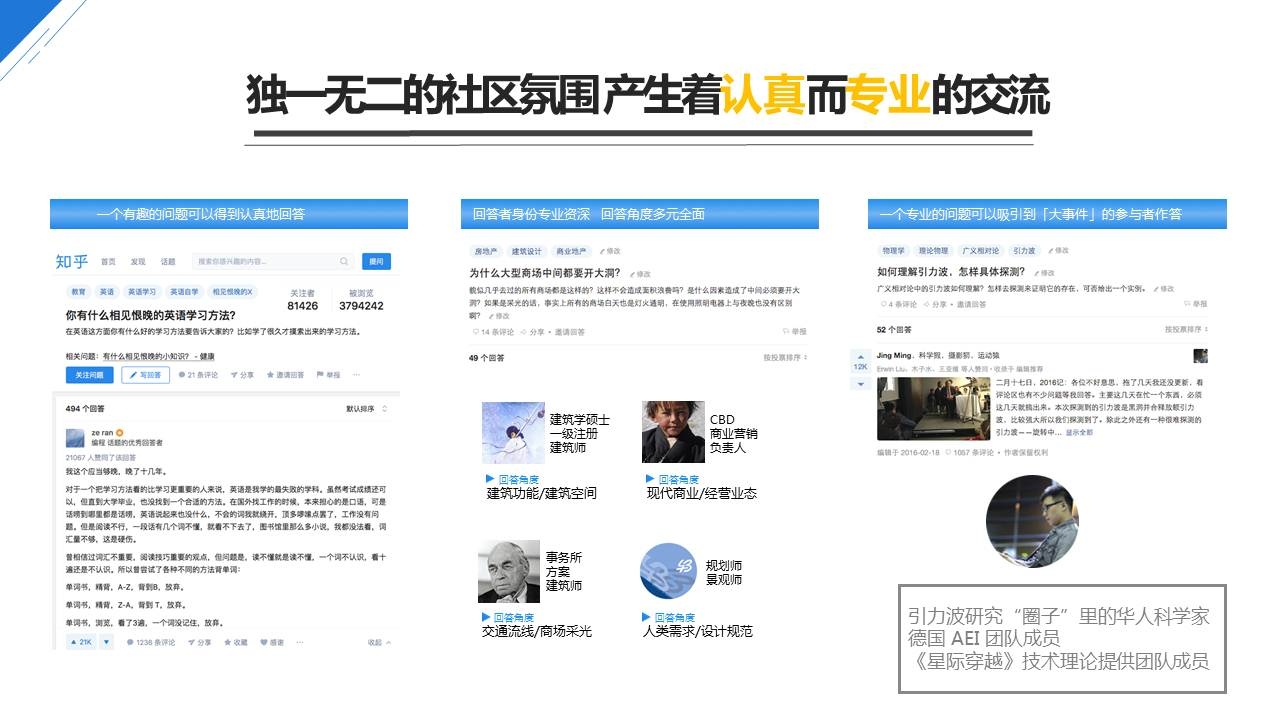Collapse answer using 收起 at bottom
This screenshot has height=720, width=1280.
[378, 642]
